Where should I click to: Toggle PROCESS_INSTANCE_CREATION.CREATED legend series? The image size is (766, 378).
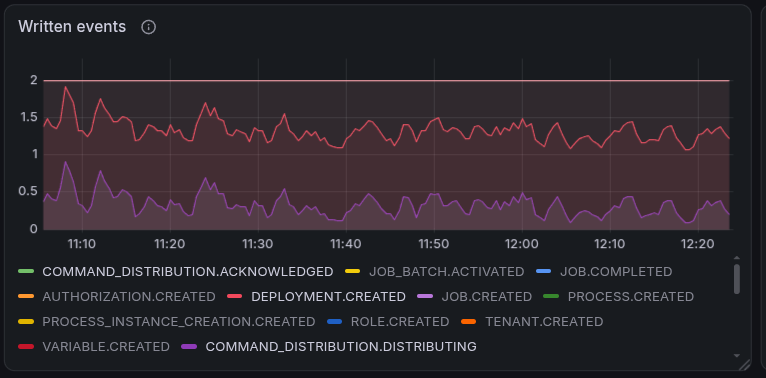(x=179, y=322)
